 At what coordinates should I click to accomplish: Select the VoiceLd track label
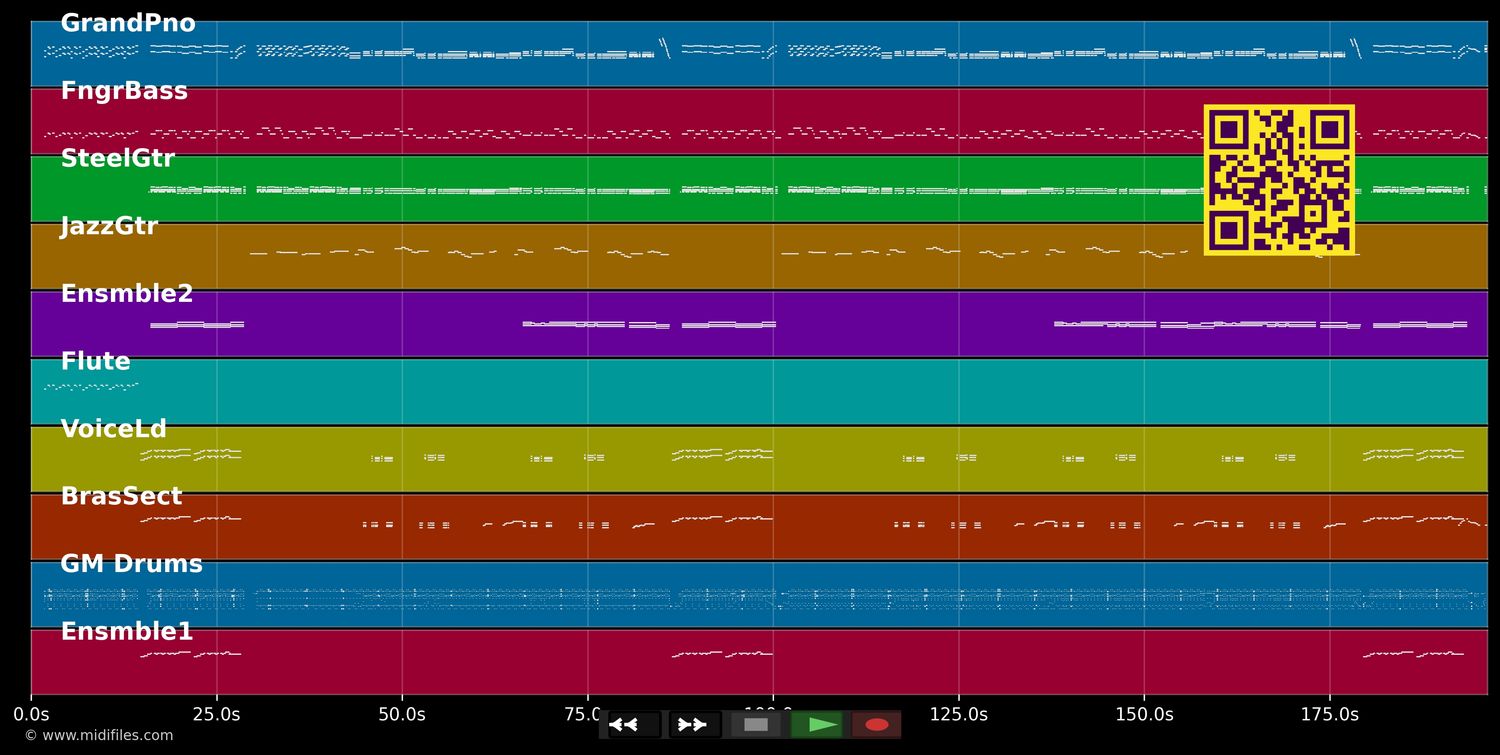coord(114,430)
